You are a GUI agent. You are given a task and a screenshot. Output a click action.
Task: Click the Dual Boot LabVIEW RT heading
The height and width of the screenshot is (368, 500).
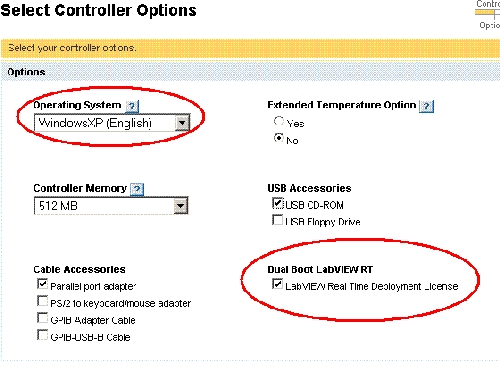tap(320, 269)
